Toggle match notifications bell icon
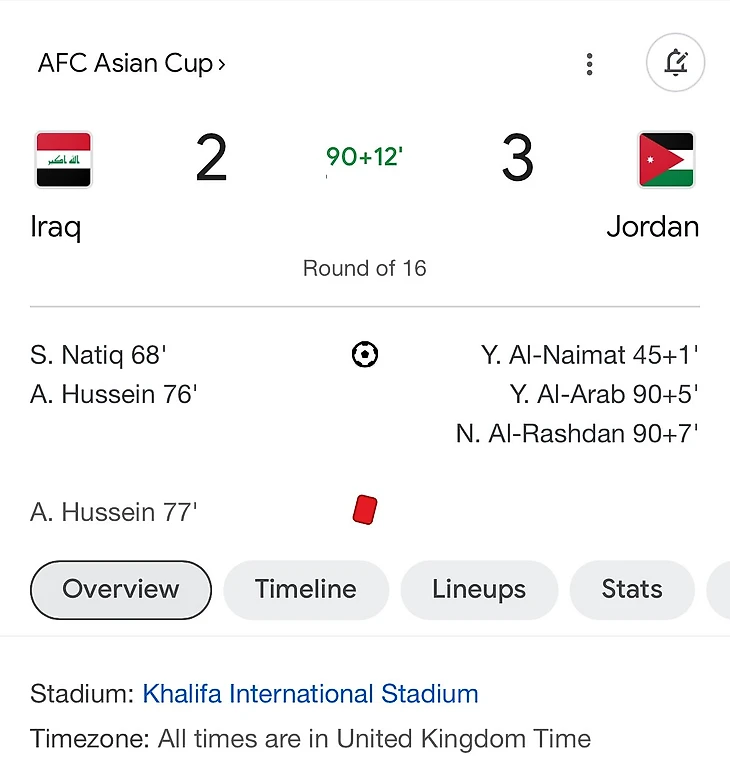Viewport: 730px width, 778px height. coord(676,64)
